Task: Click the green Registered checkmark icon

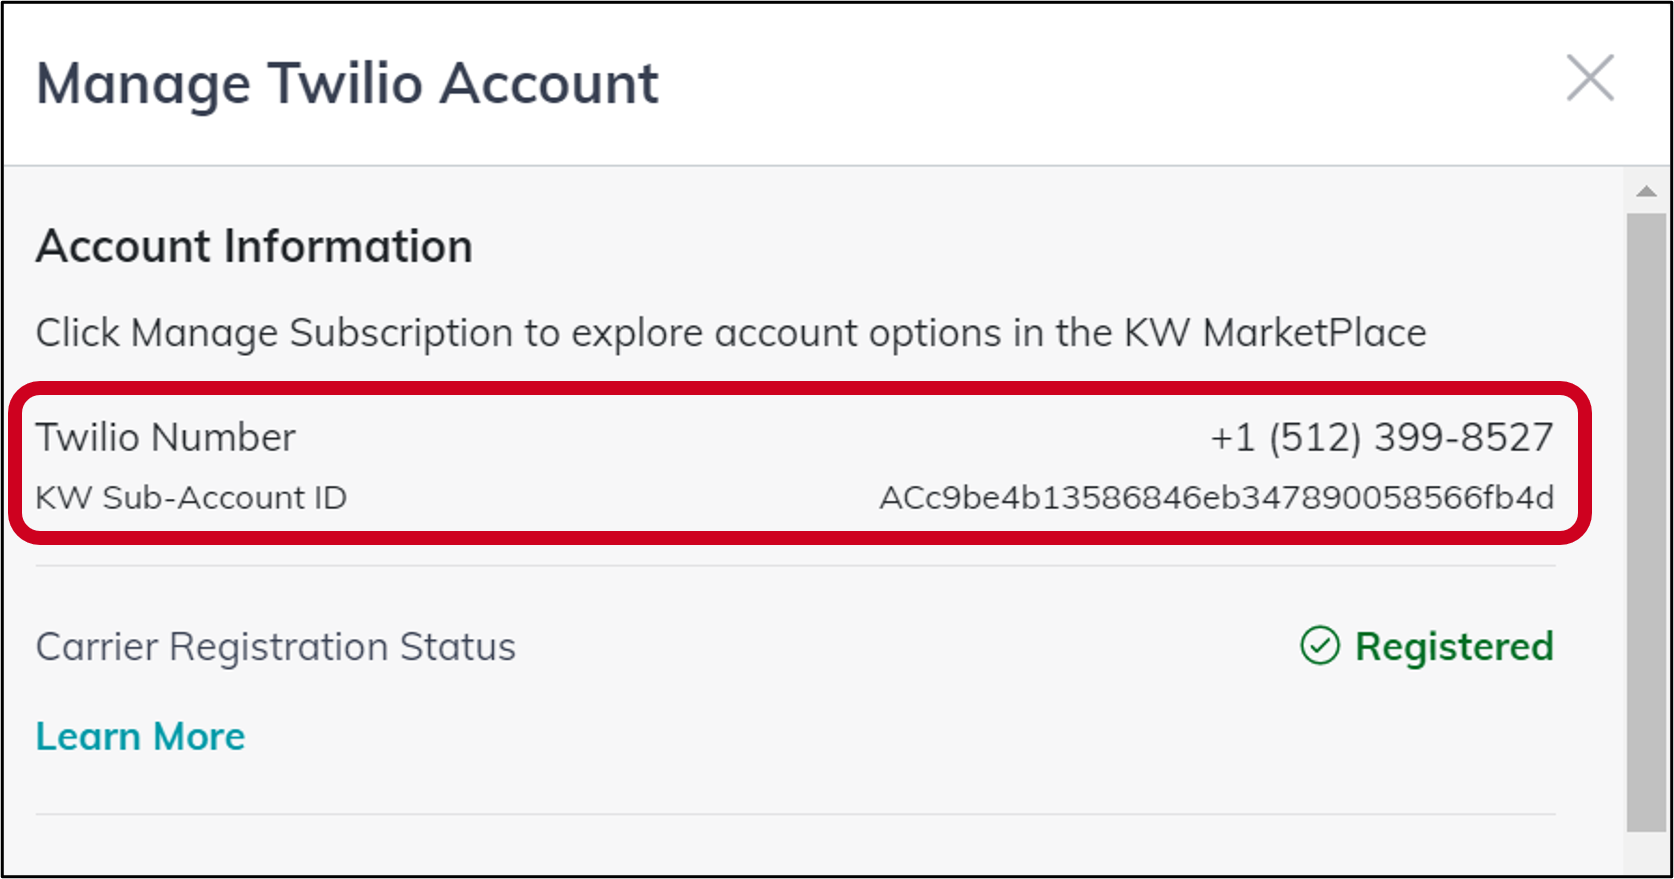Action: click(x=1319, y=646)
